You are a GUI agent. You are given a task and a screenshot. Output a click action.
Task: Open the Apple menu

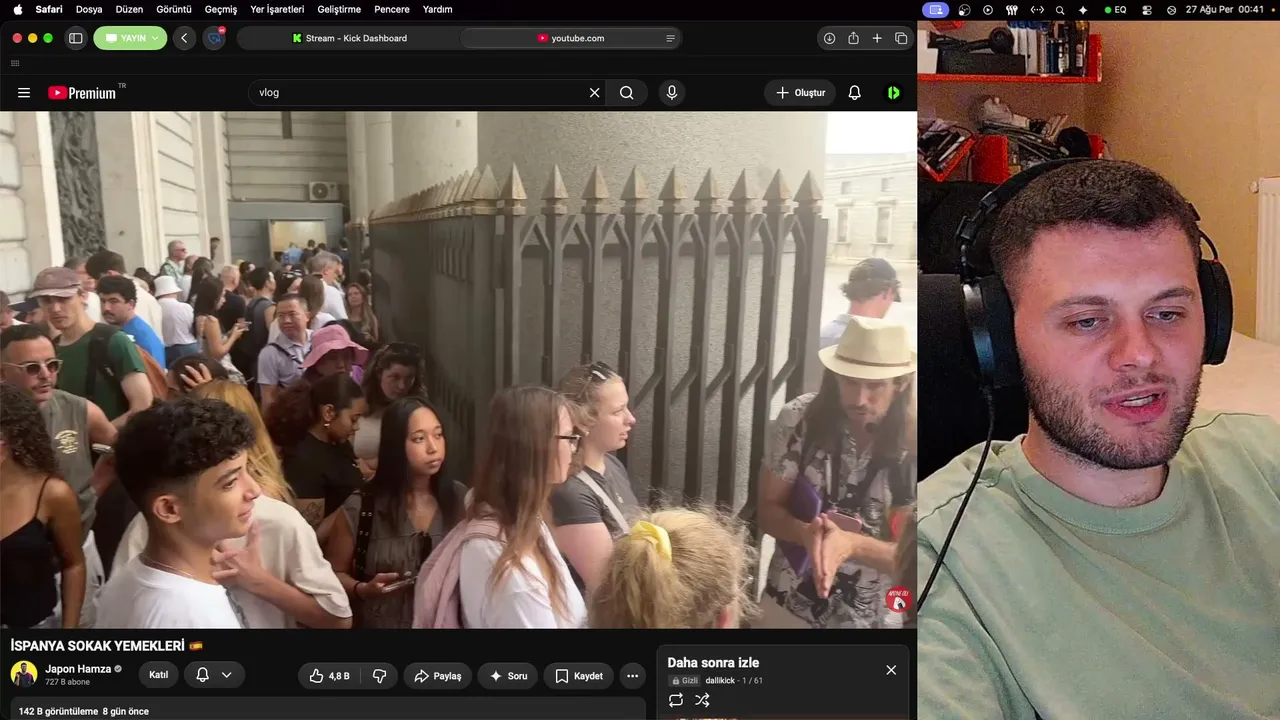[17, 9]
